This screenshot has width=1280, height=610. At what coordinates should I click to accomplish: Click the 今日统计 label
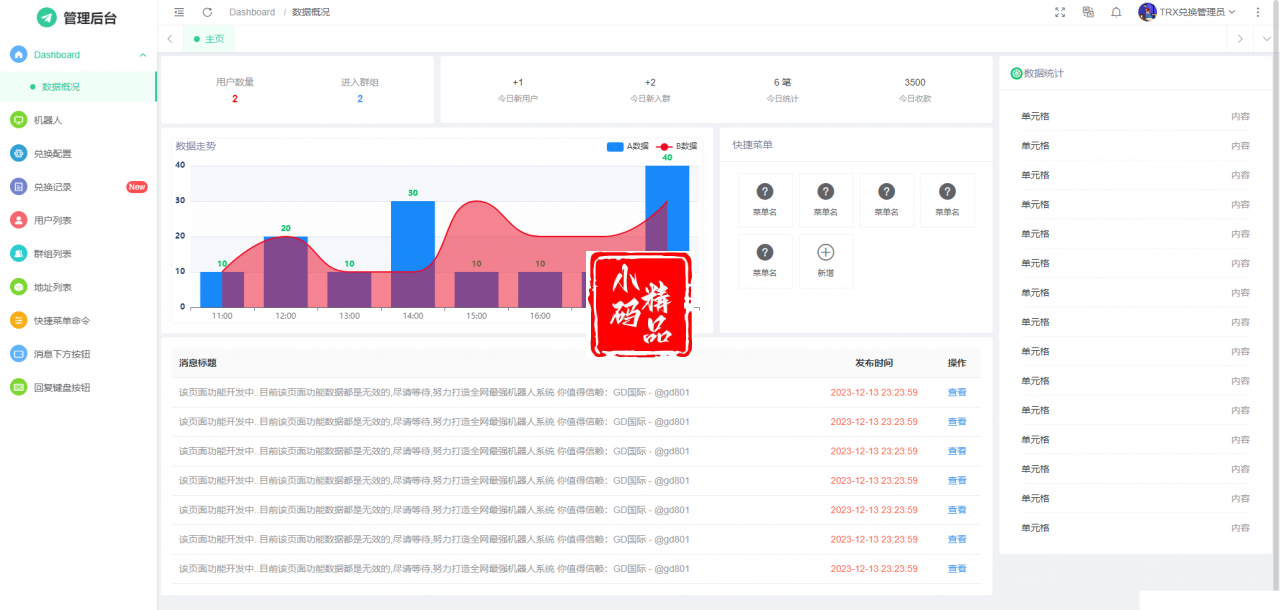(x=782, y=99)
